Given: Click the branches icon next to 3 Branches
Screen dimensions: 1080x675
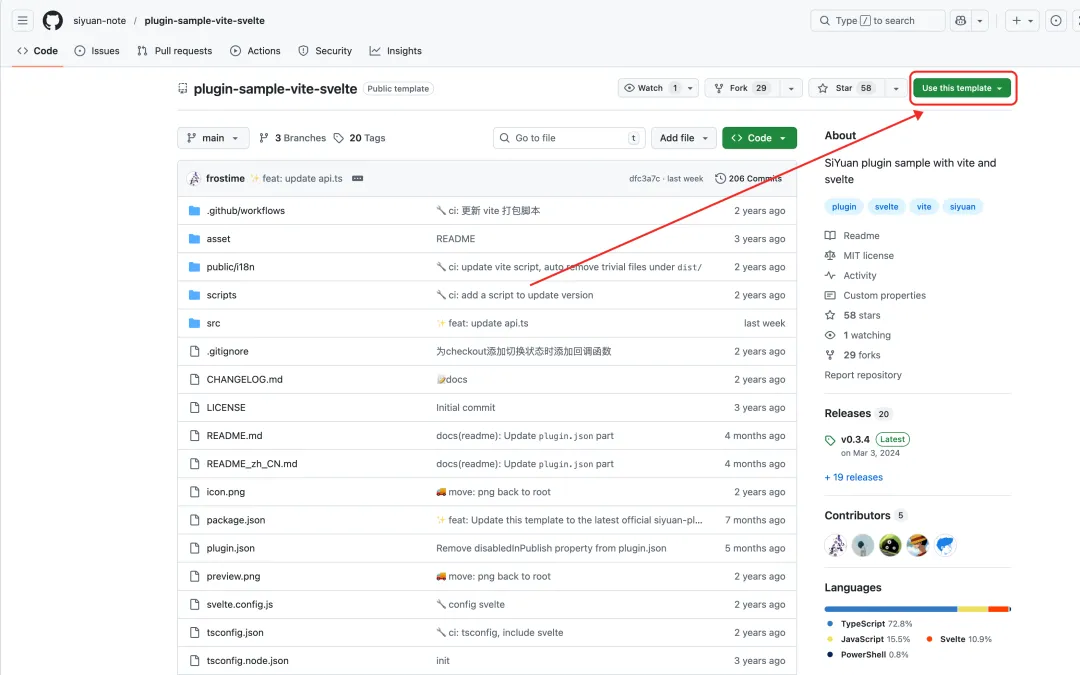Looking at the screenshot, I should [x=264, y=138].
